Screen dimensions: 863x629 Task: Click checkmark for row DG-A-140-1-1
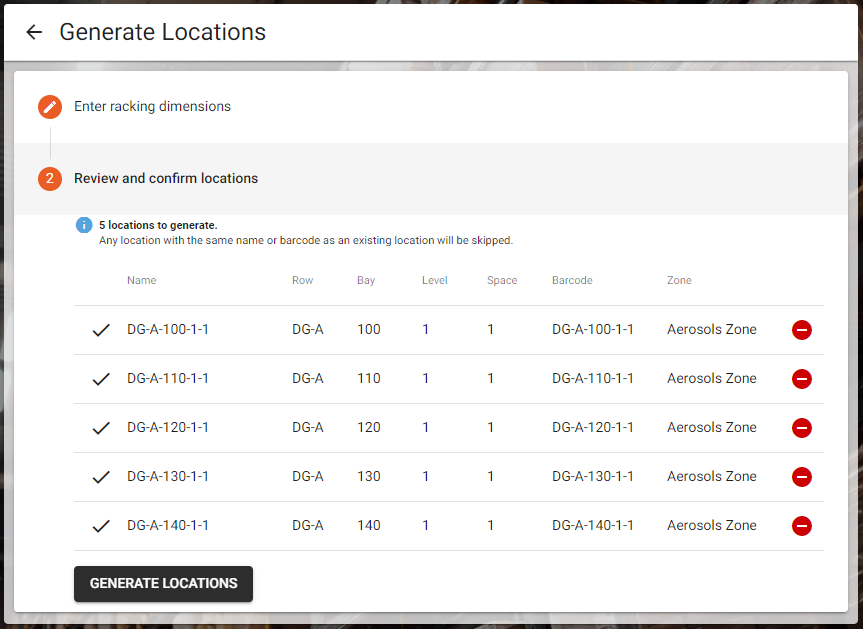click(x=101, y=526)
